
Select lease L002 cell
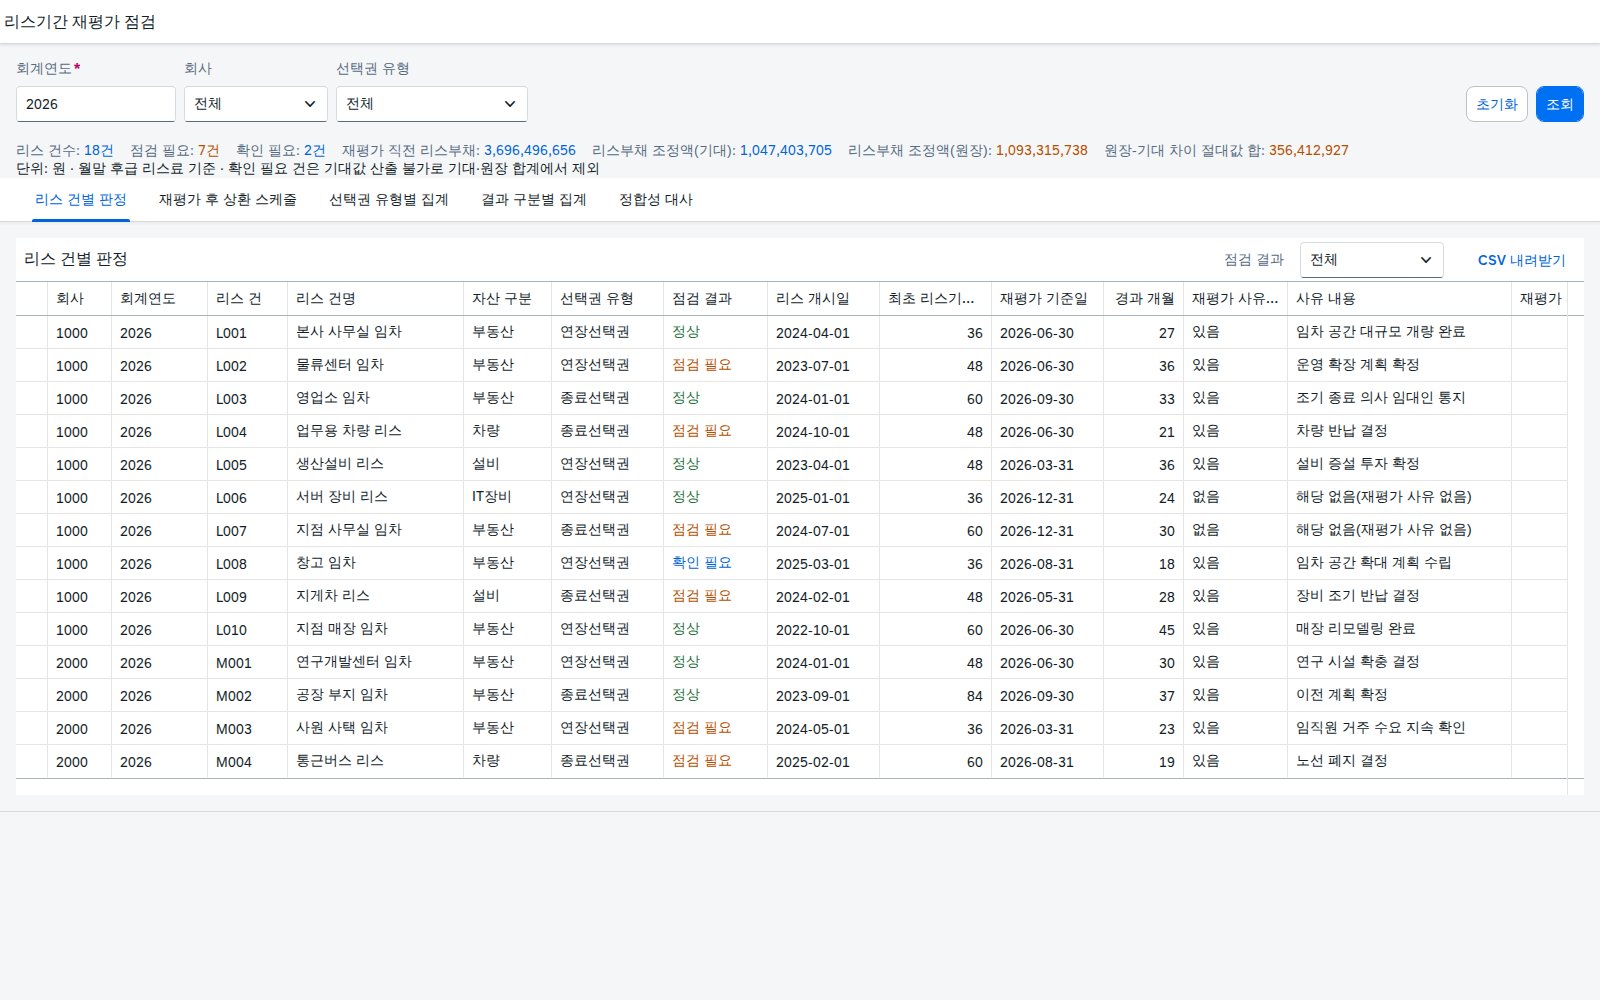[247, 366]
